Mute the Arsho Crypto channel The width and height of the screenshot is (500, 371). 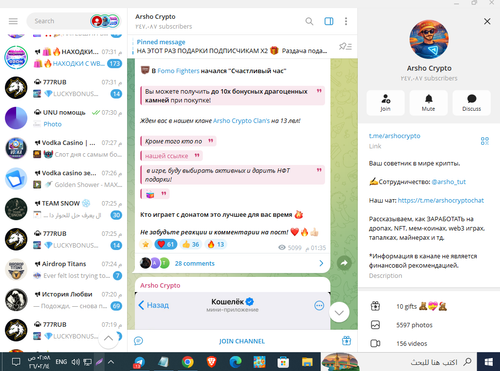click(x=428, y=103)
